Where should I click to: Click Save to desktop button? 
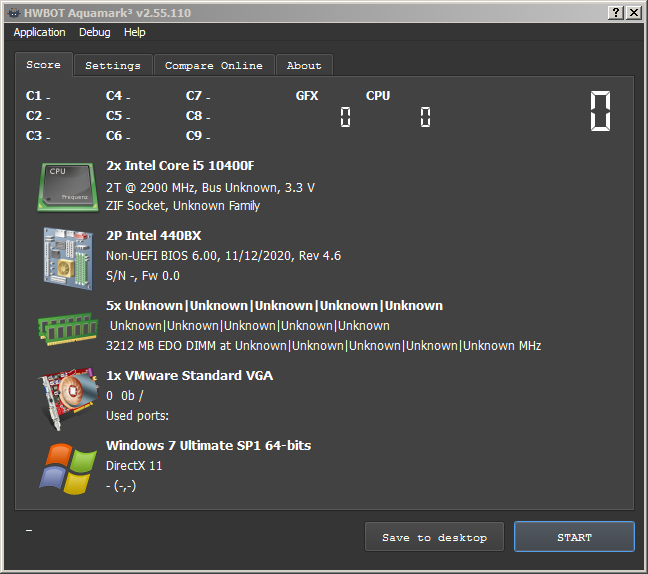[434, 537]
